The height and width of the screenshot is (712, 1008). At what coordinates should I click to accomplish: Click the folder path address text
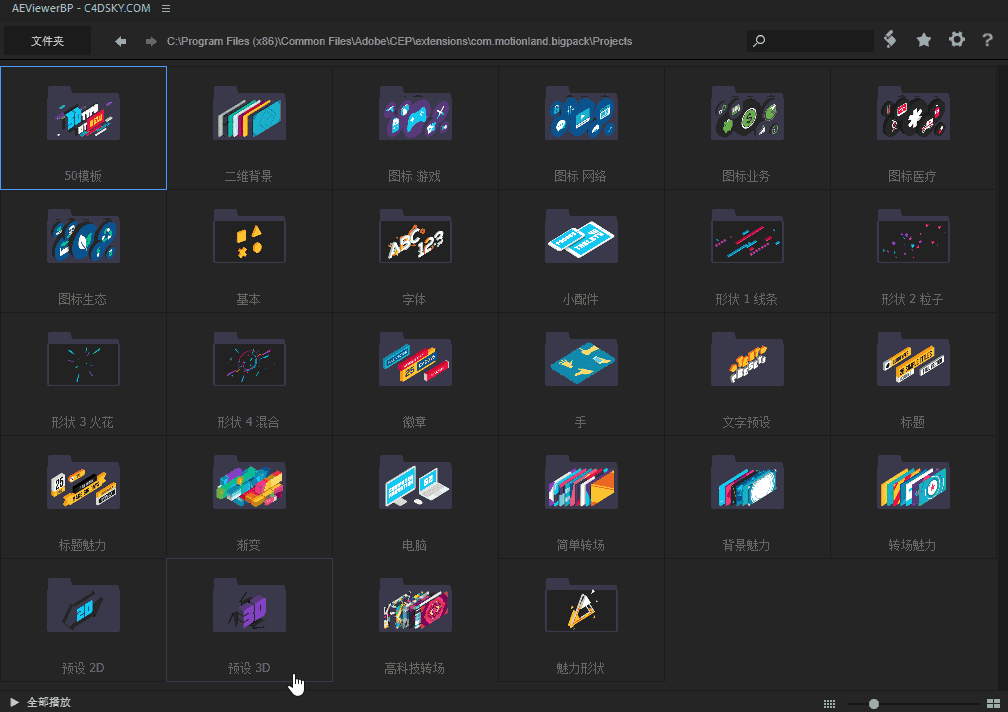399,41
